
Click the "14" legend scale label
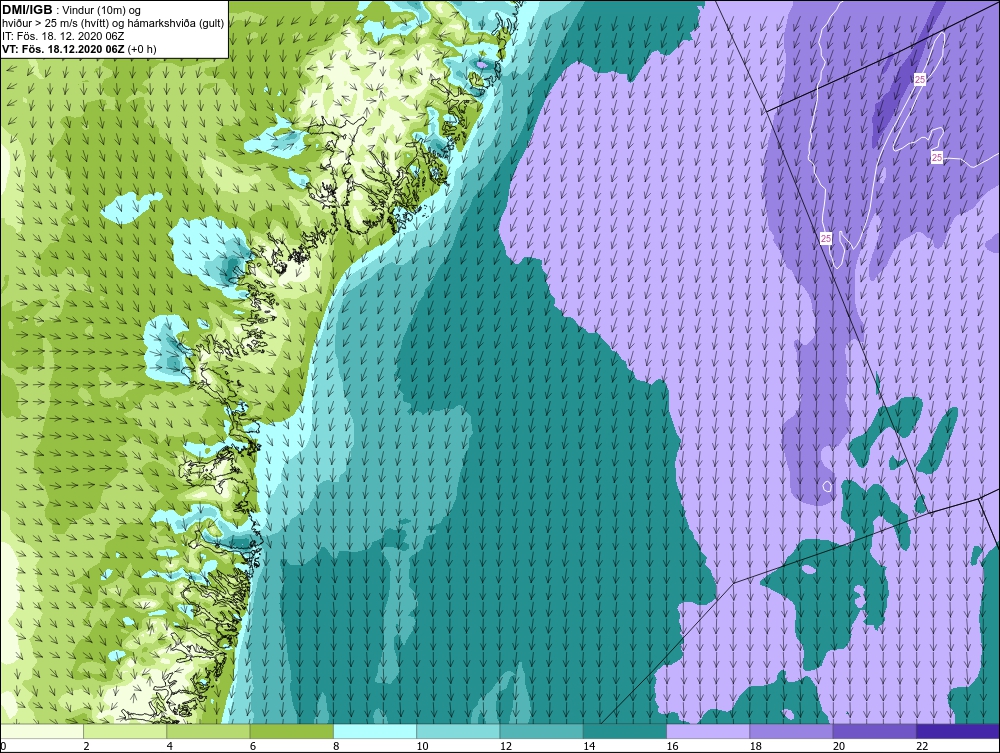[589, 747]
